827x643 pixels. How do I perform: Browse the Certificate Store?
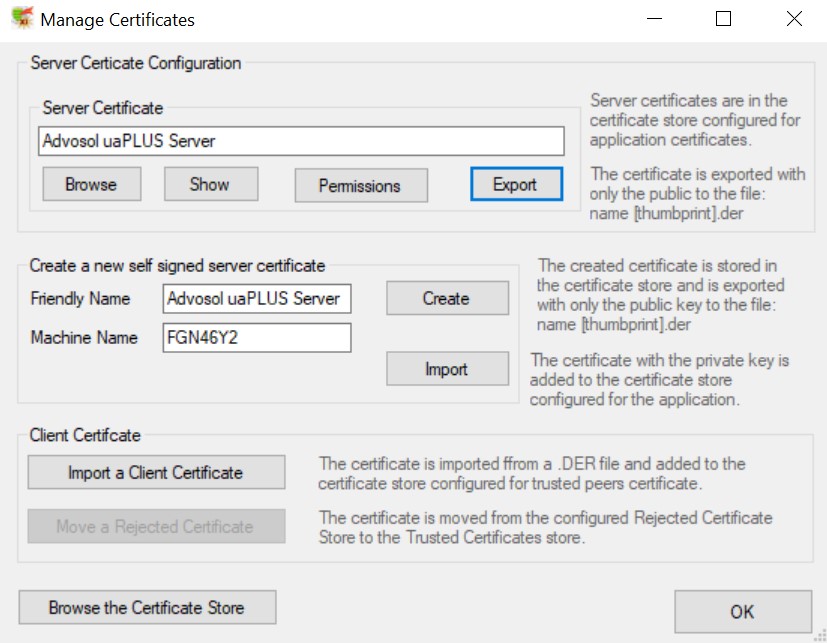(x=147, y=607)
